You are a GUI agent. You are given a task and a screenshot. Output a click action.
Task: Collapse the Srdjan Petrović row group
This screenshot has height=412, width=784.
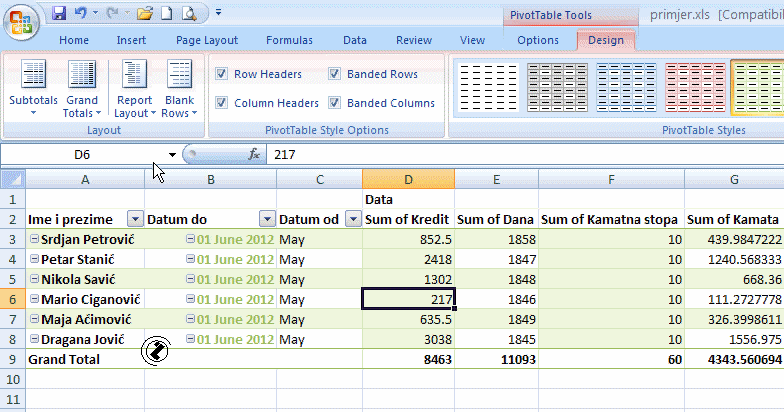34,239
